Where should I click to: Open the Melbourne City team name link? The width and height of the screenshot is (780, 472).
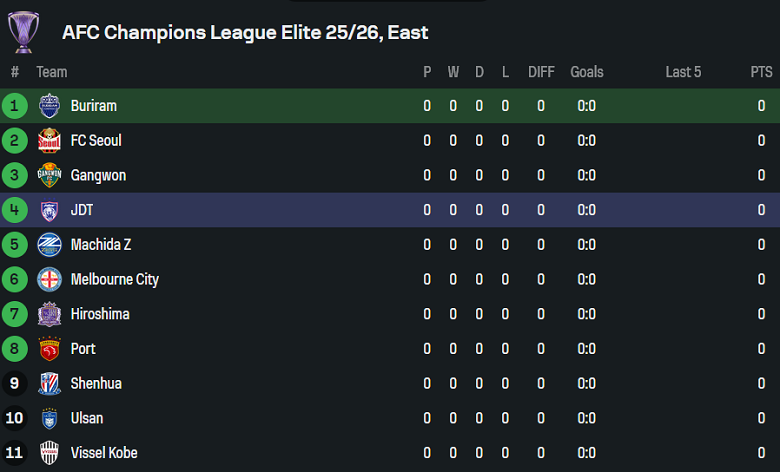point(114,279)
